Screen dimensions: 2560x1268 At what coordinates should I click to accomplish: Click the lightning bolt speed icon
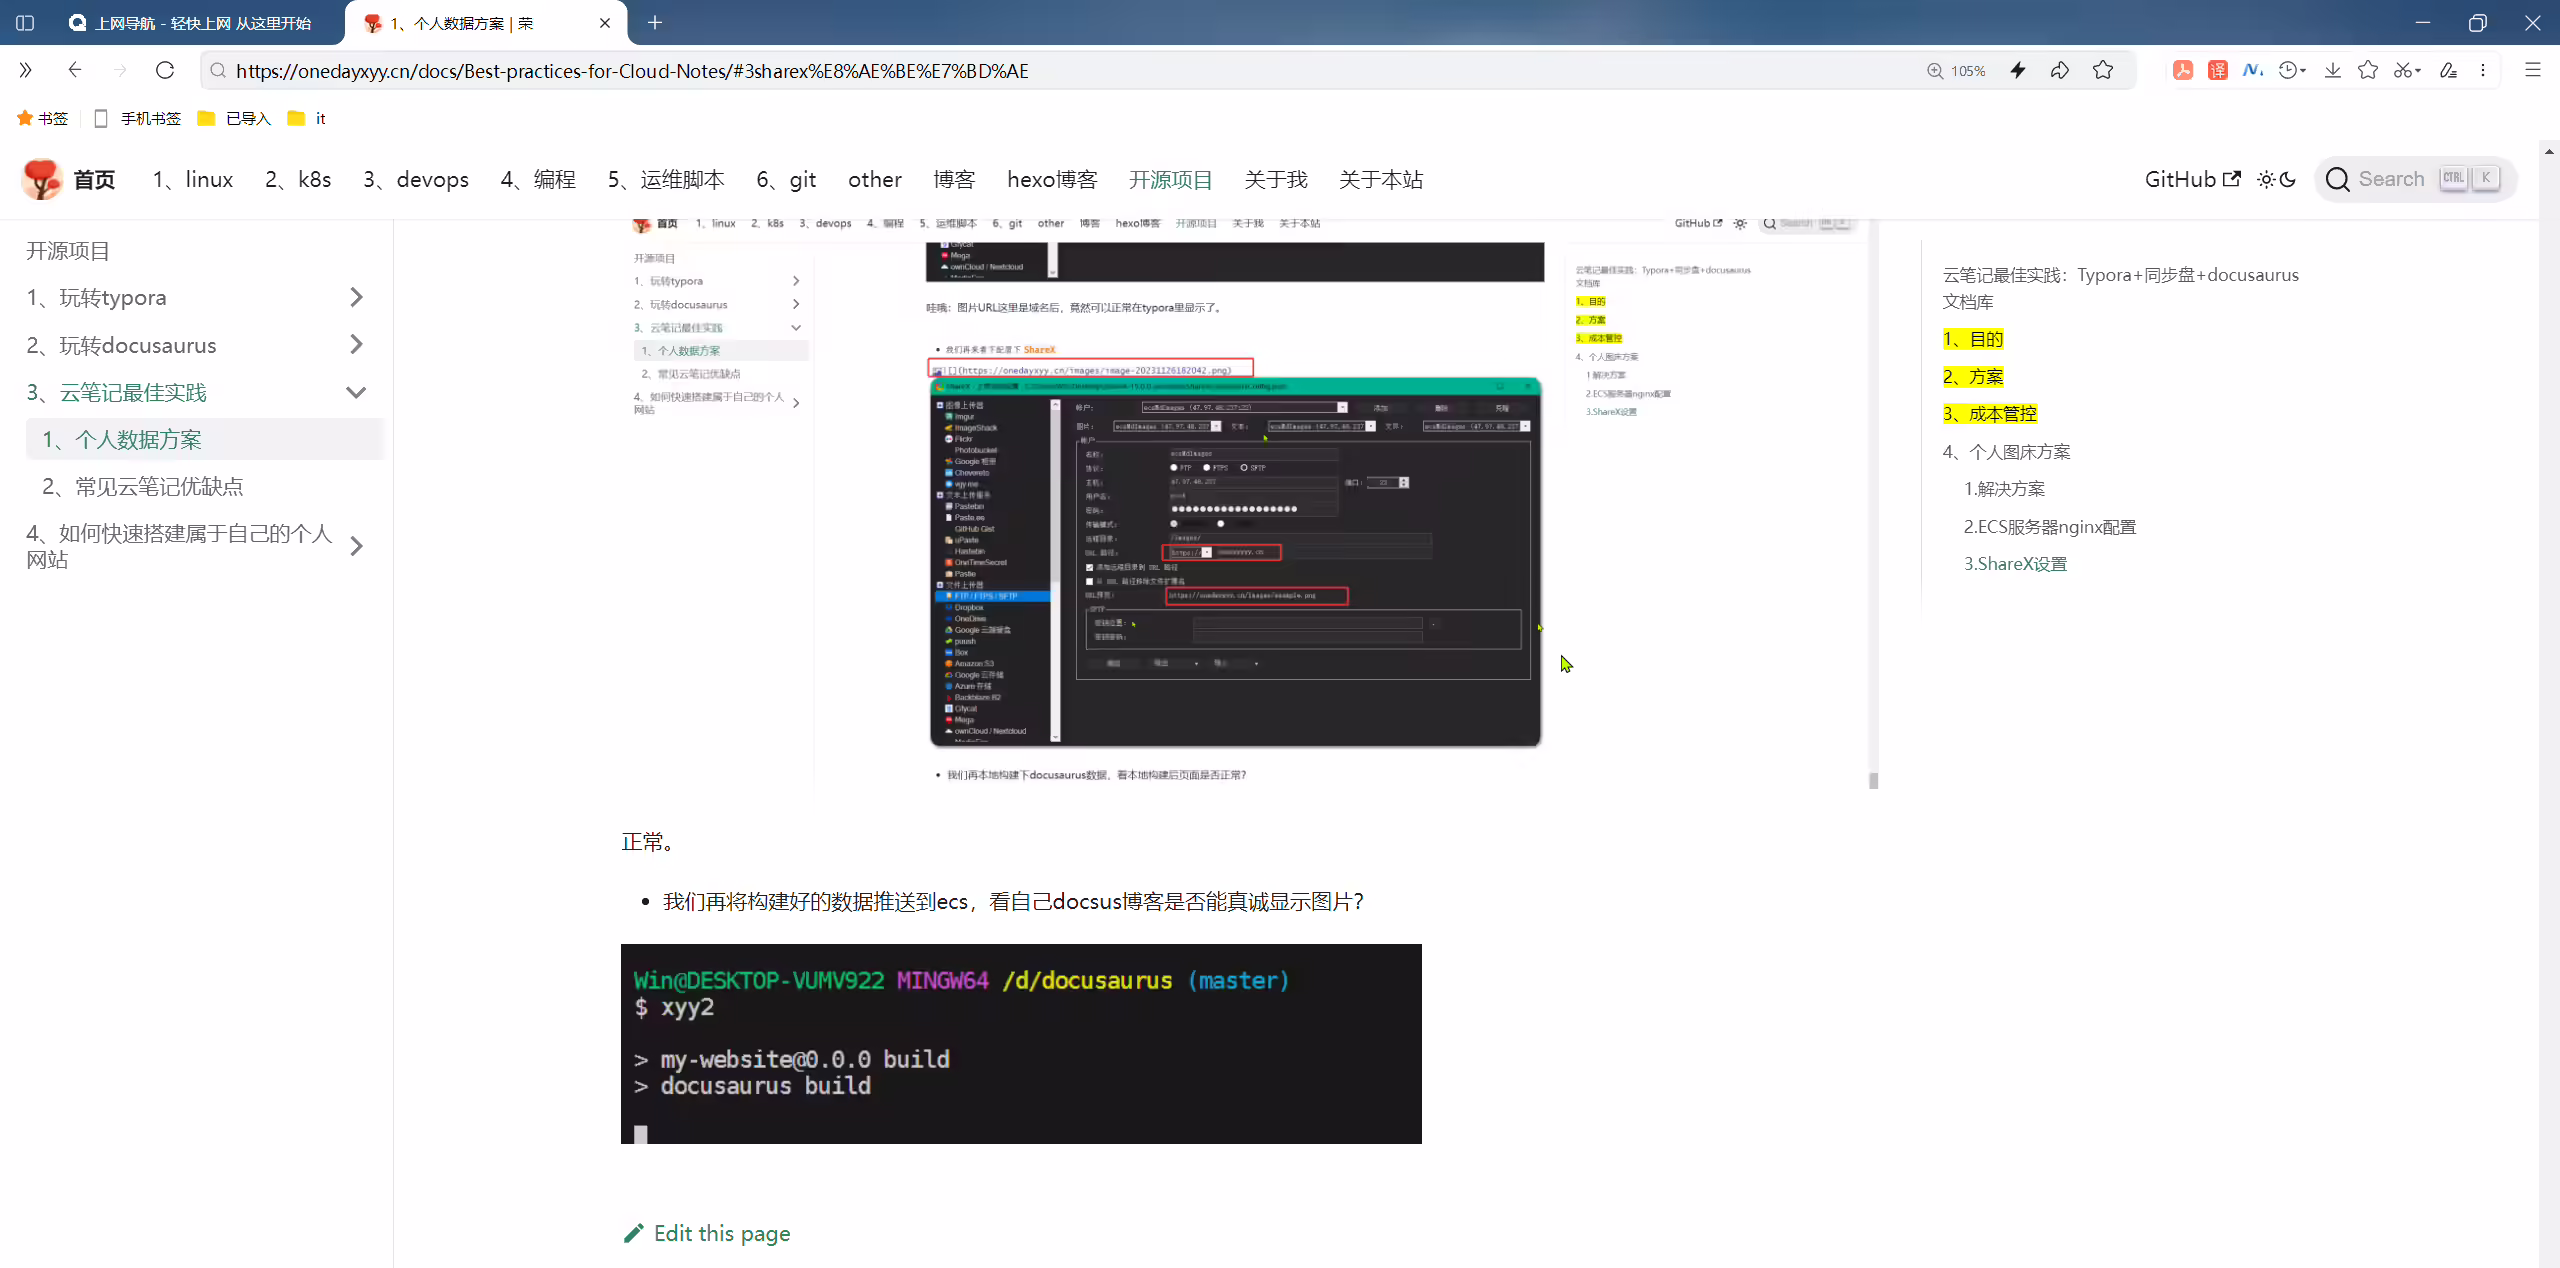point(2018,70)
